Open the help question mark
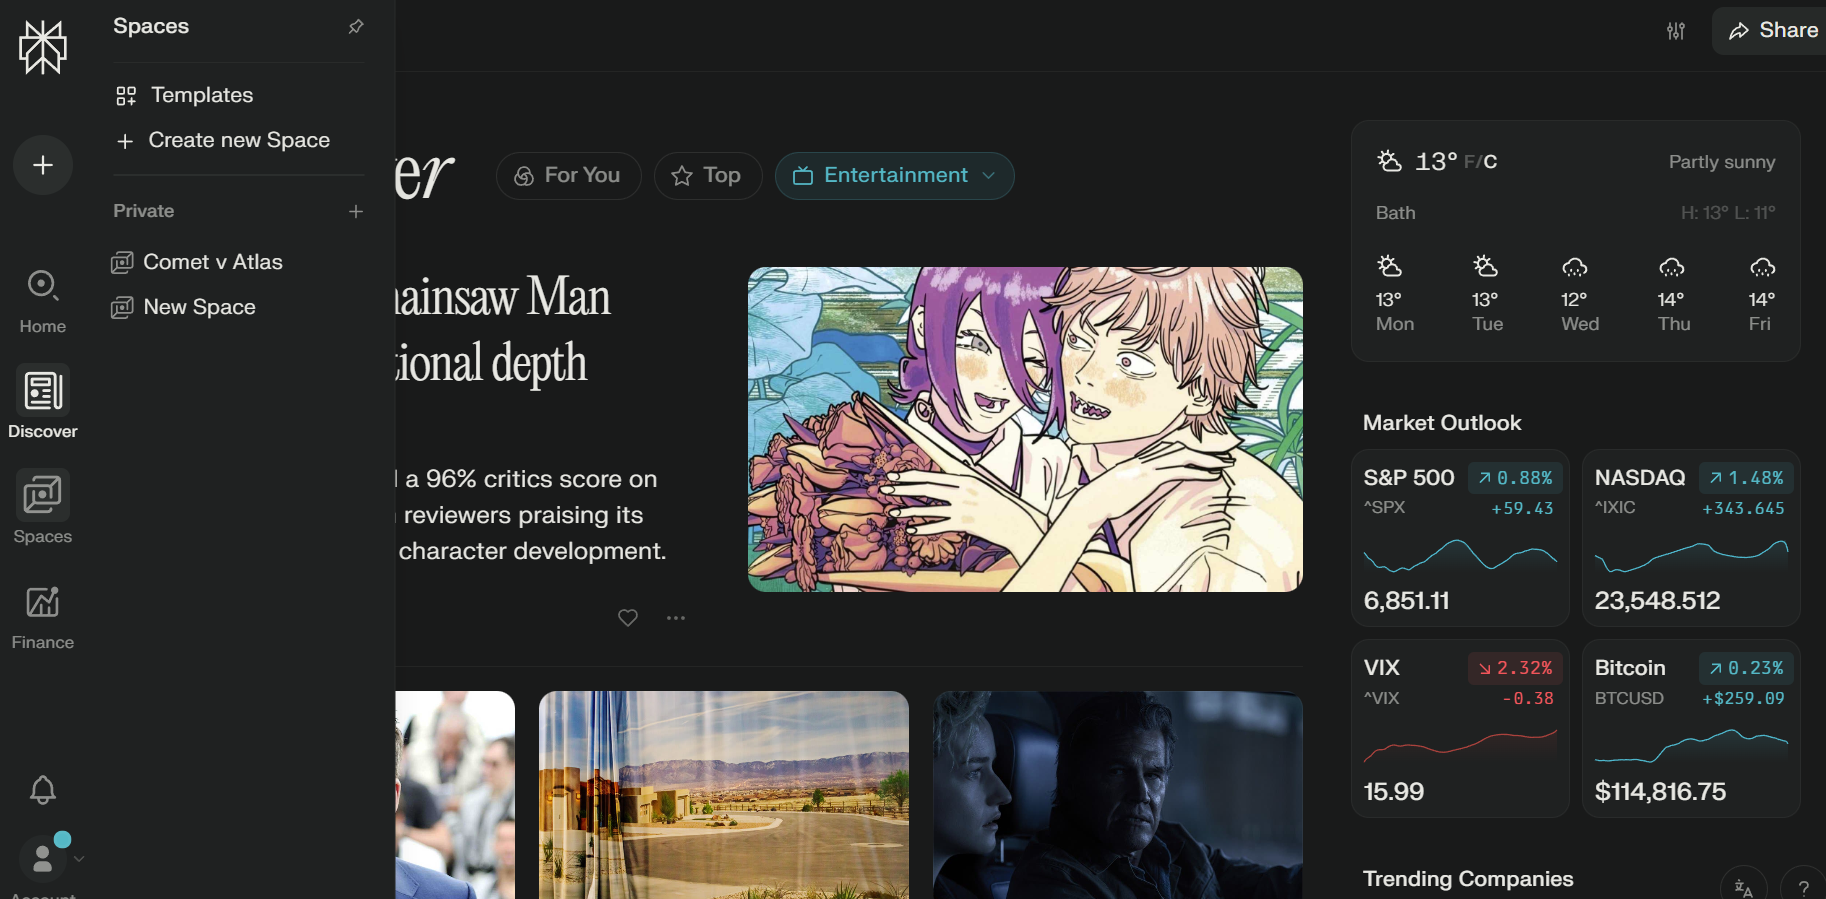 click(x=1803, y=887)
